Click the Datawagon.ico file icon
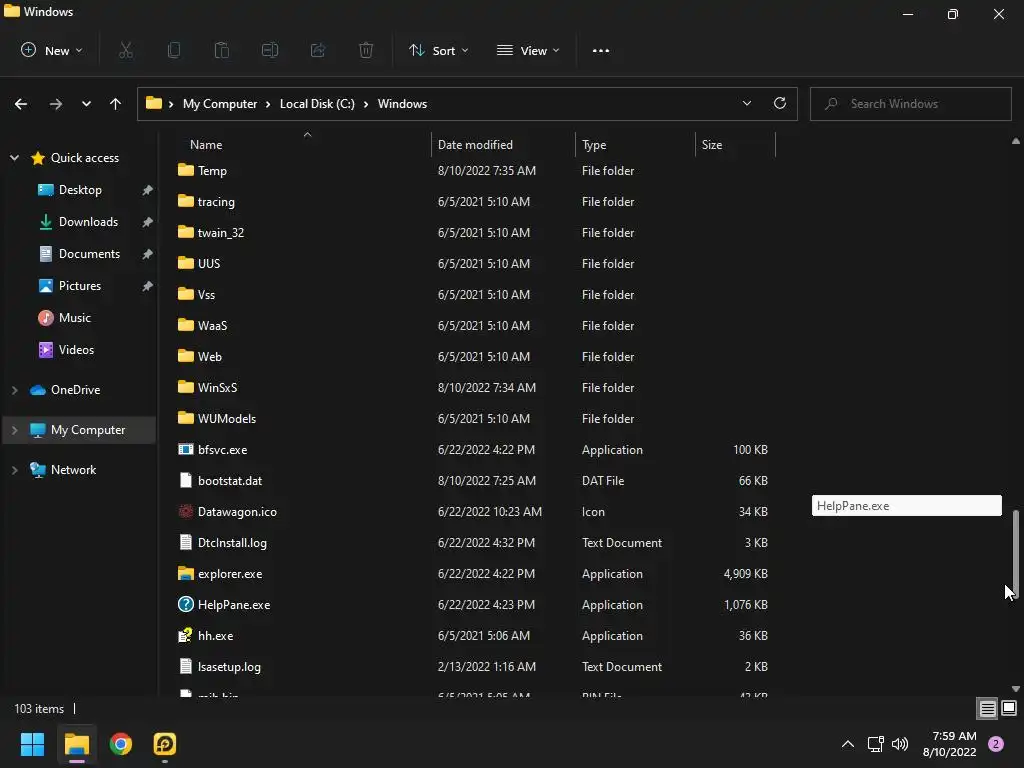 coord(185,511)
